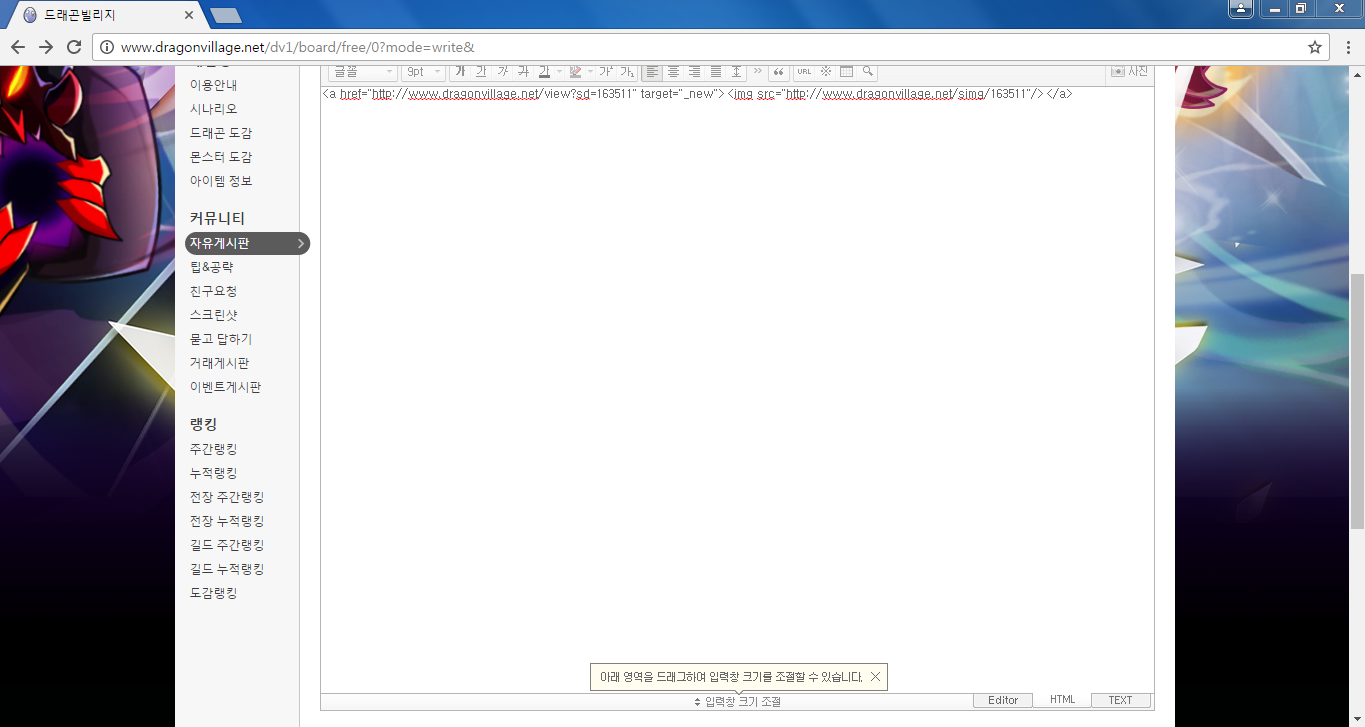Toggle bold text formatting in editor
This screenshot has height=727, width=1365.
[x=461, y=71]
